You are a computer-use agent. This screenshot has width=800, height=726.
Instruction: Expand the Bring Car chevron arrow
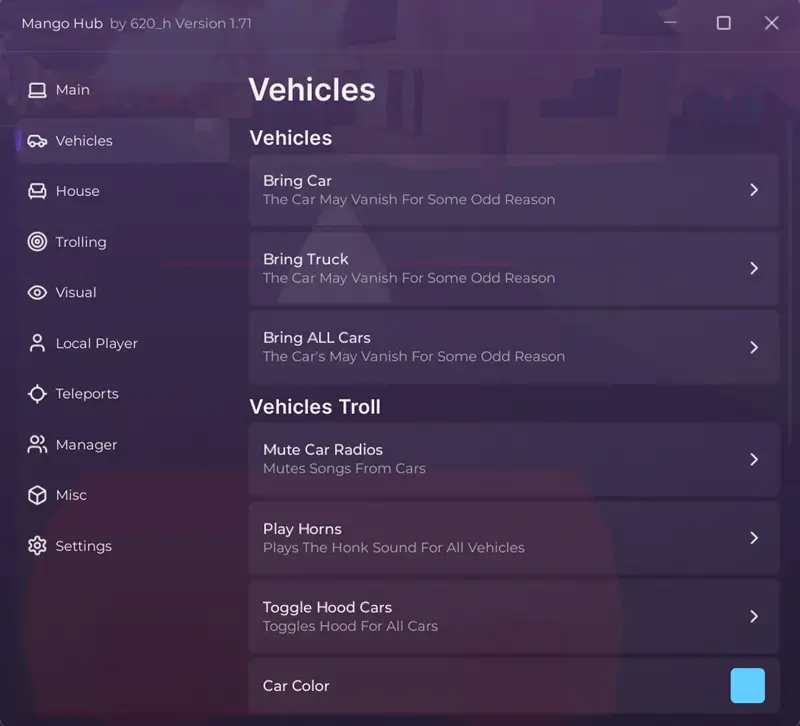pyautogui.click(x=754, y=190)
